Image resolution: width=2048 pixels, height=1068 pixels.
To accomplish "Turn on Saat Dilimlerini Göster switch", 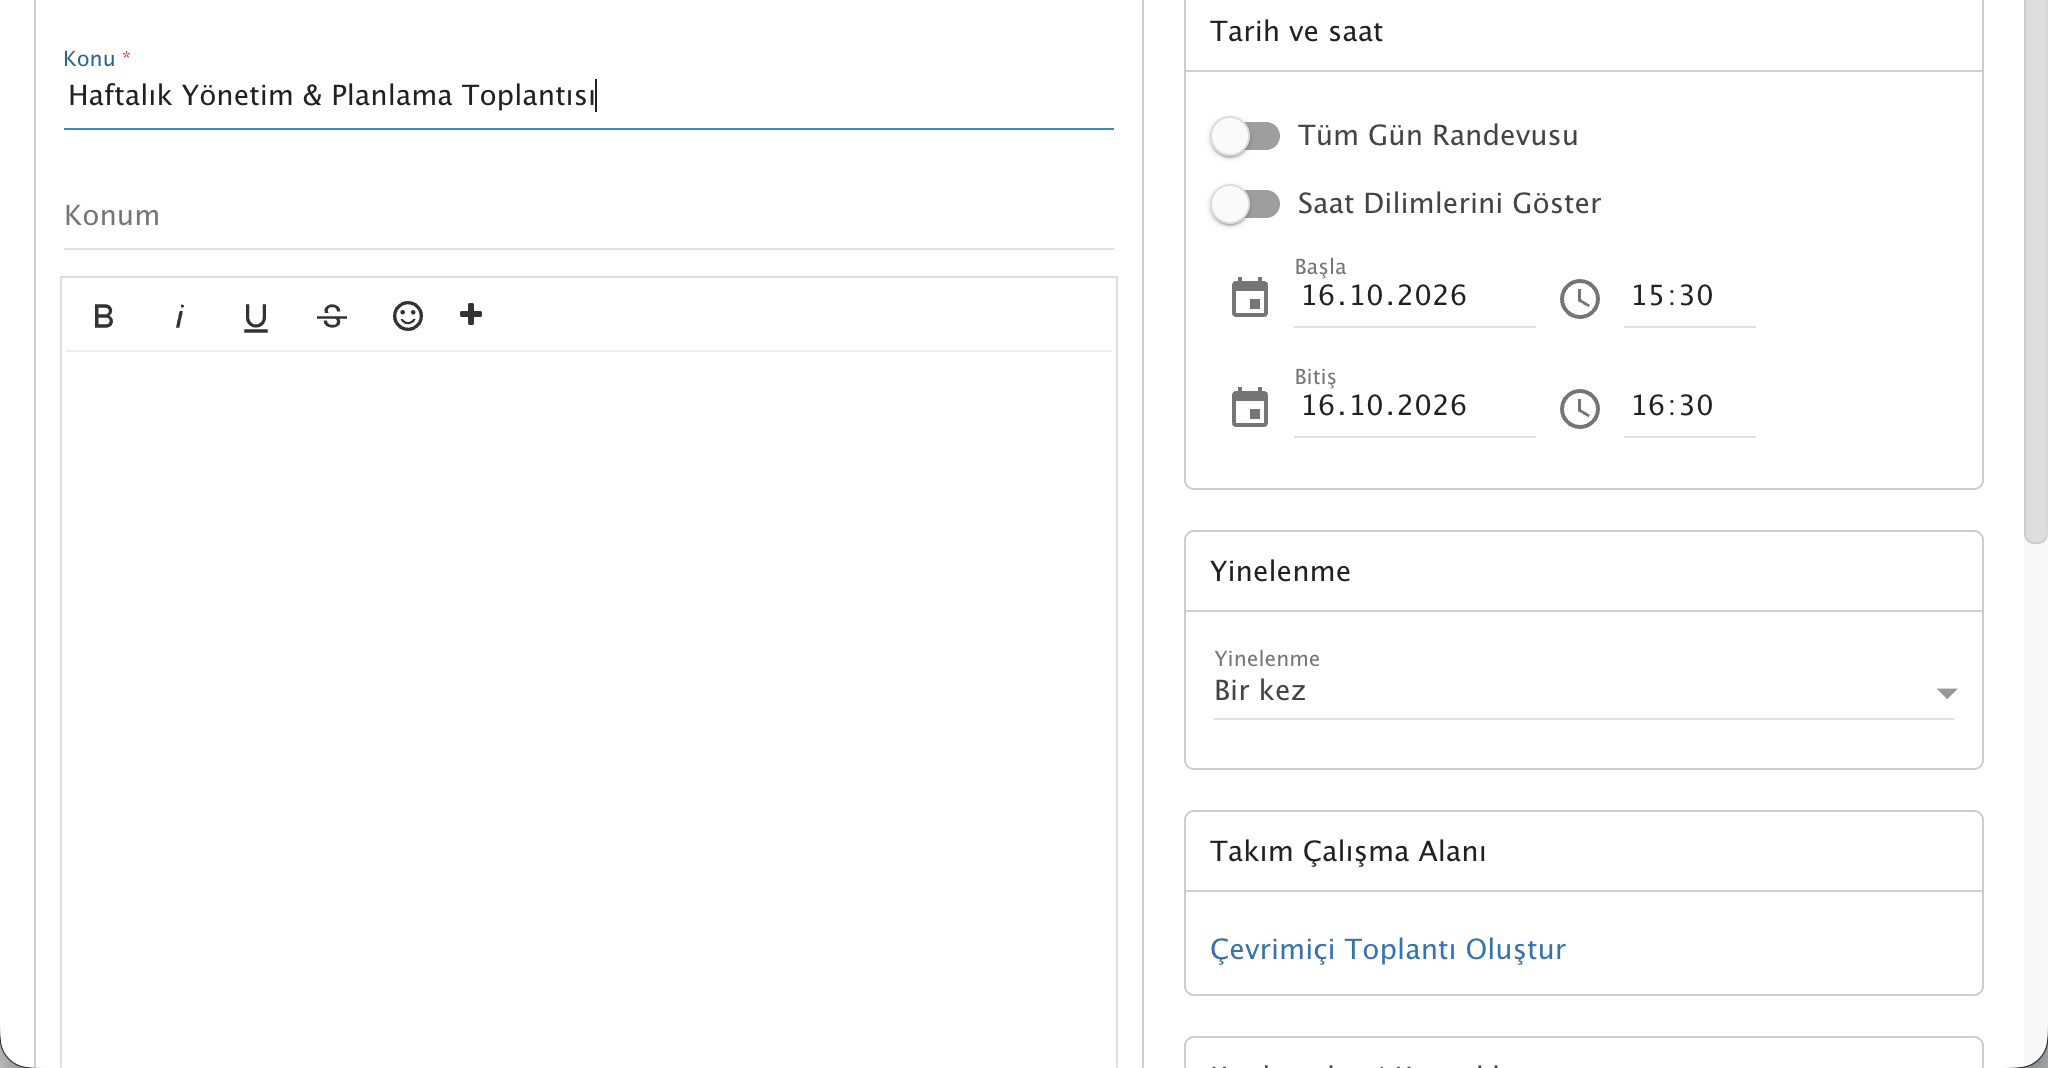I will tap(1245, 204).
